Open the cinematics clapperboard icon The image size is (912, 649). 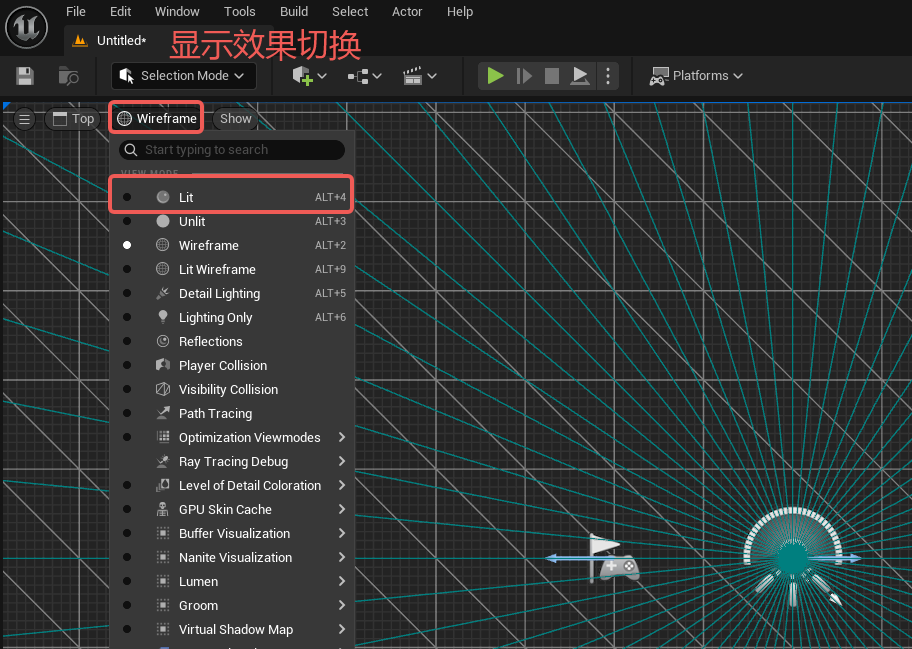pyautogui.click(x=412, y=76)
